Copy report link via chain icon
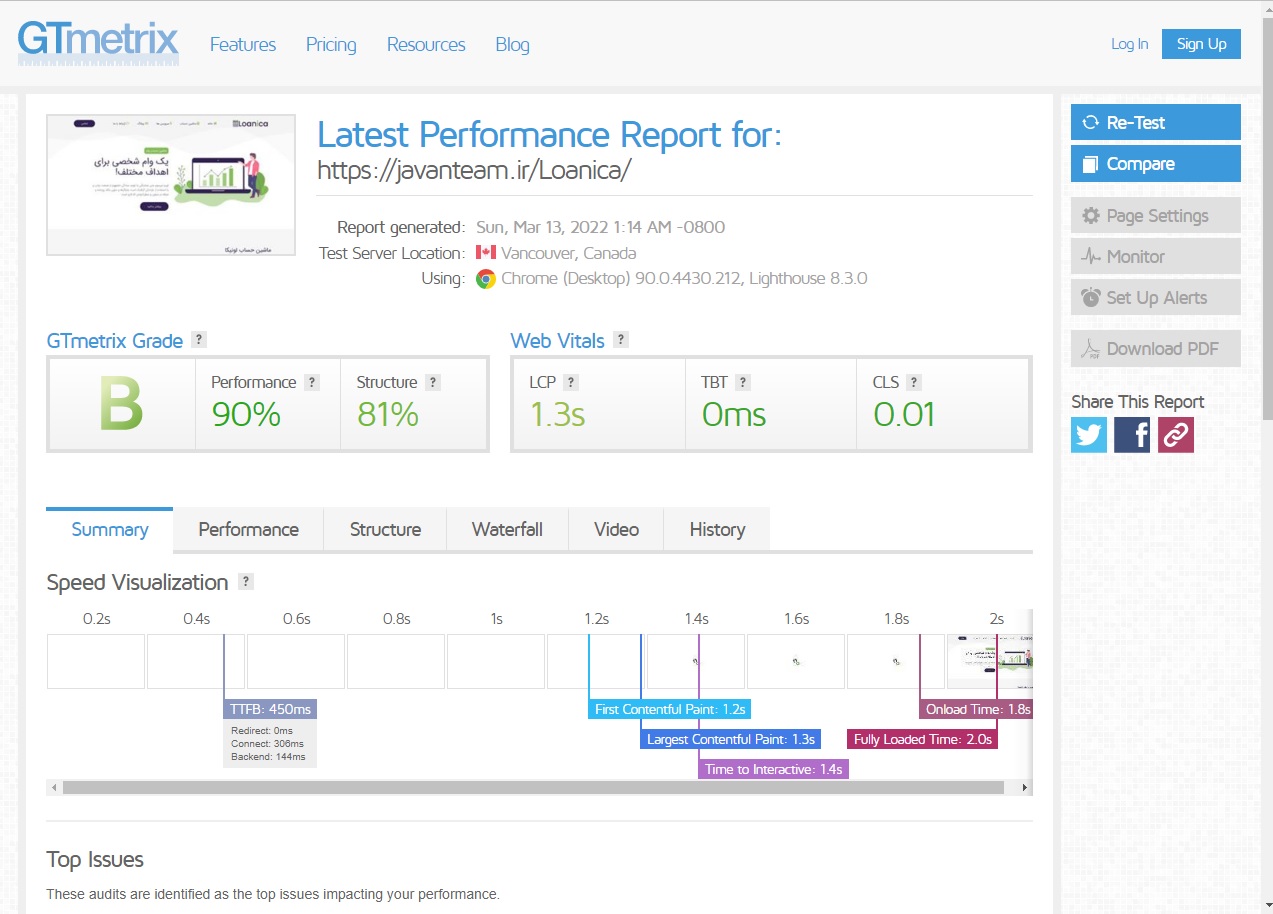 pos(1176,435)
